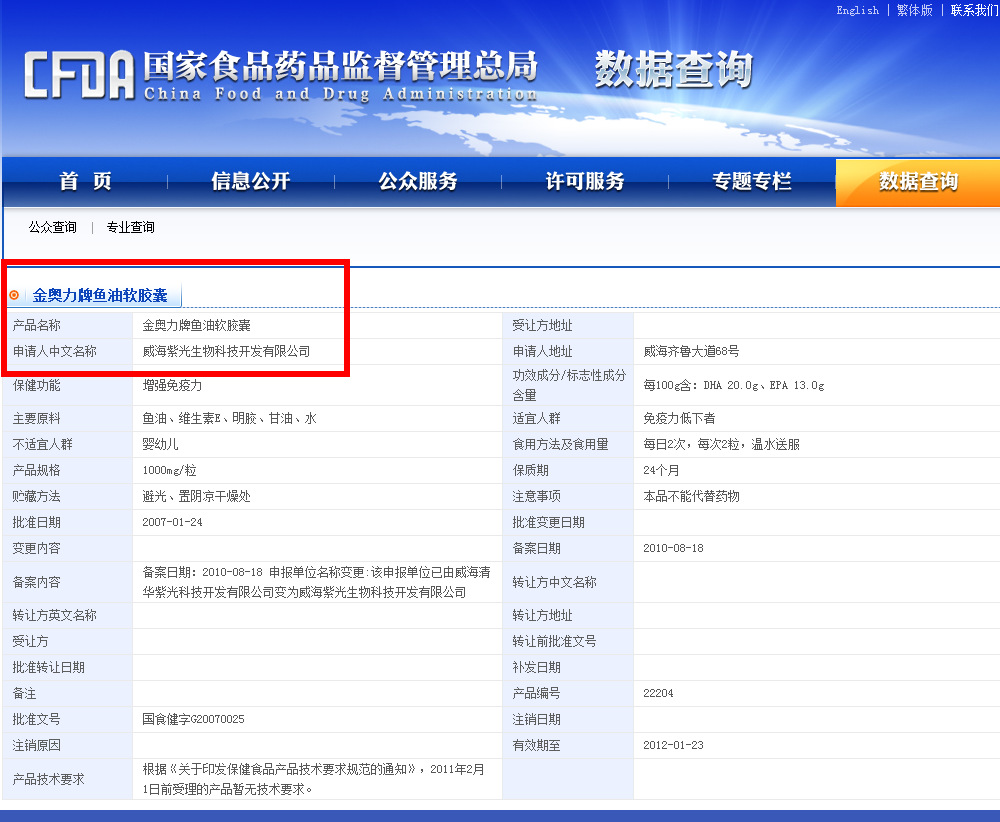Click the 申请人中文名称 company name cell
This screenshot has height=822, width=1000.
[230, 351]
